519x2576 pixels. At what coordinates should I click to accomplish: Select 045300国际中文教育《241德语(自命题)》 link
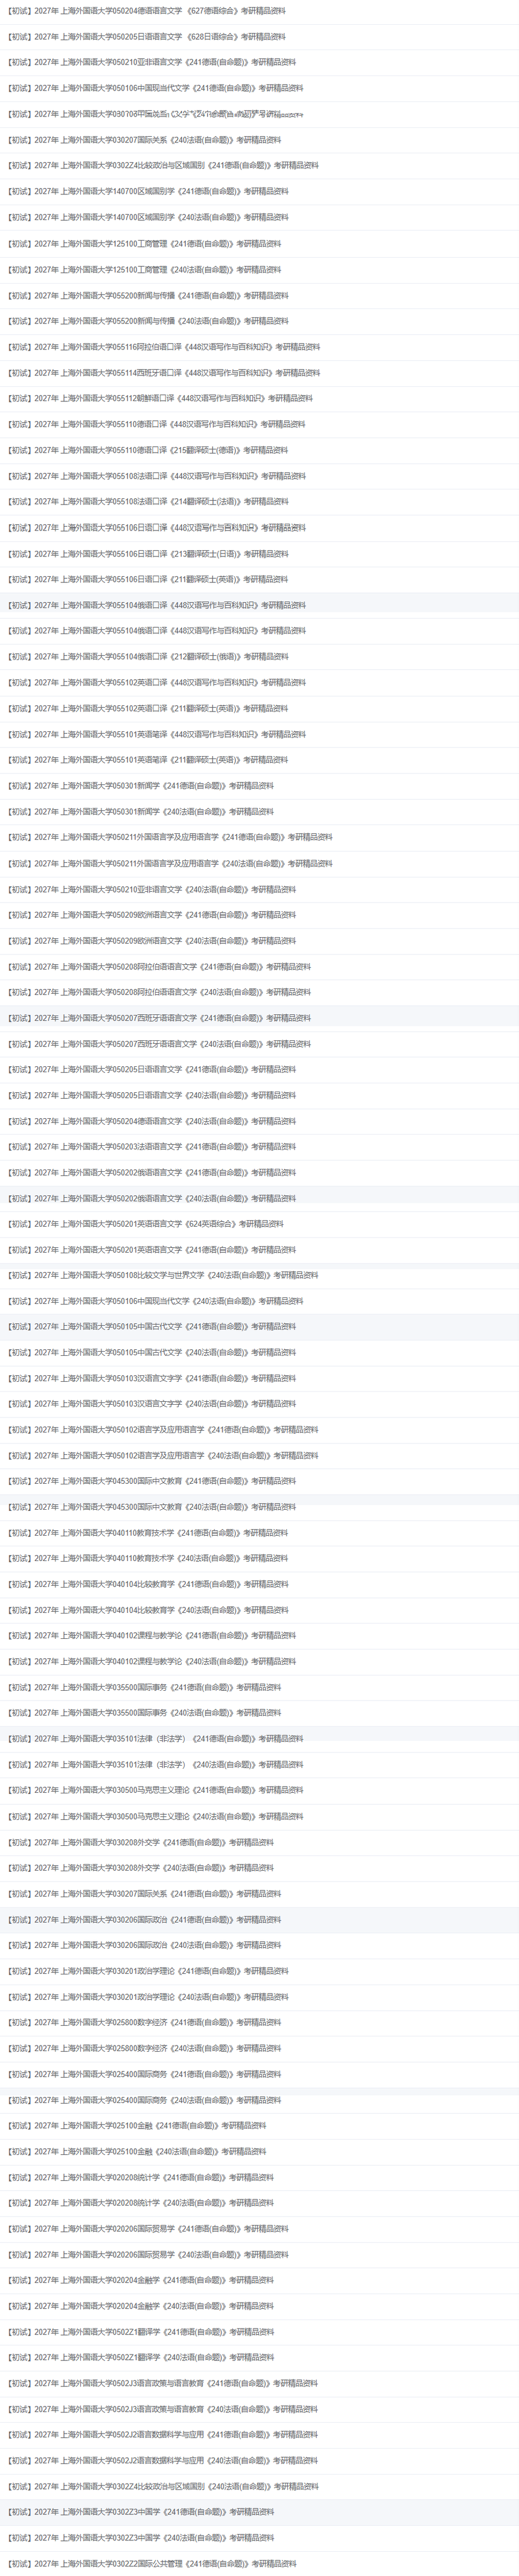click(x=152, y=1481)
